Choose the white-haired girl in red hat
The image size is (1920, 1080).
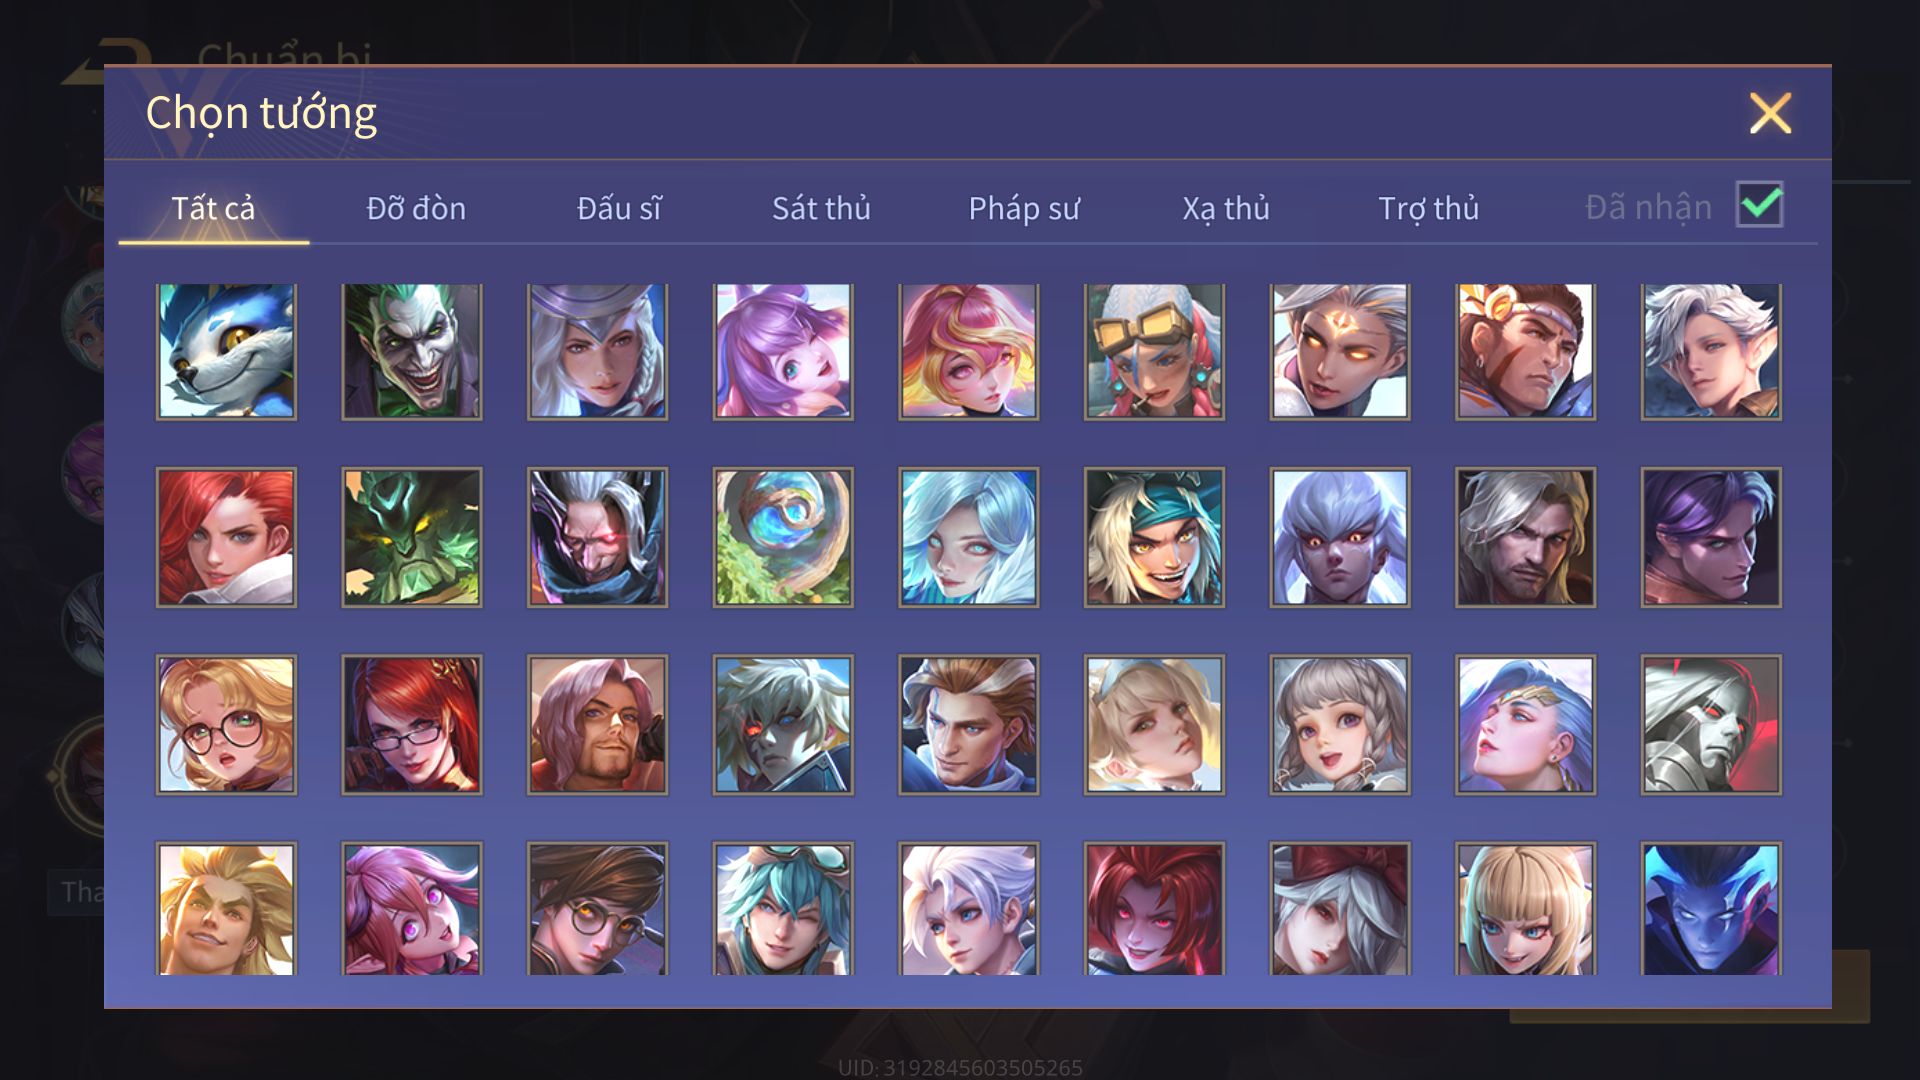[1340, 909]
